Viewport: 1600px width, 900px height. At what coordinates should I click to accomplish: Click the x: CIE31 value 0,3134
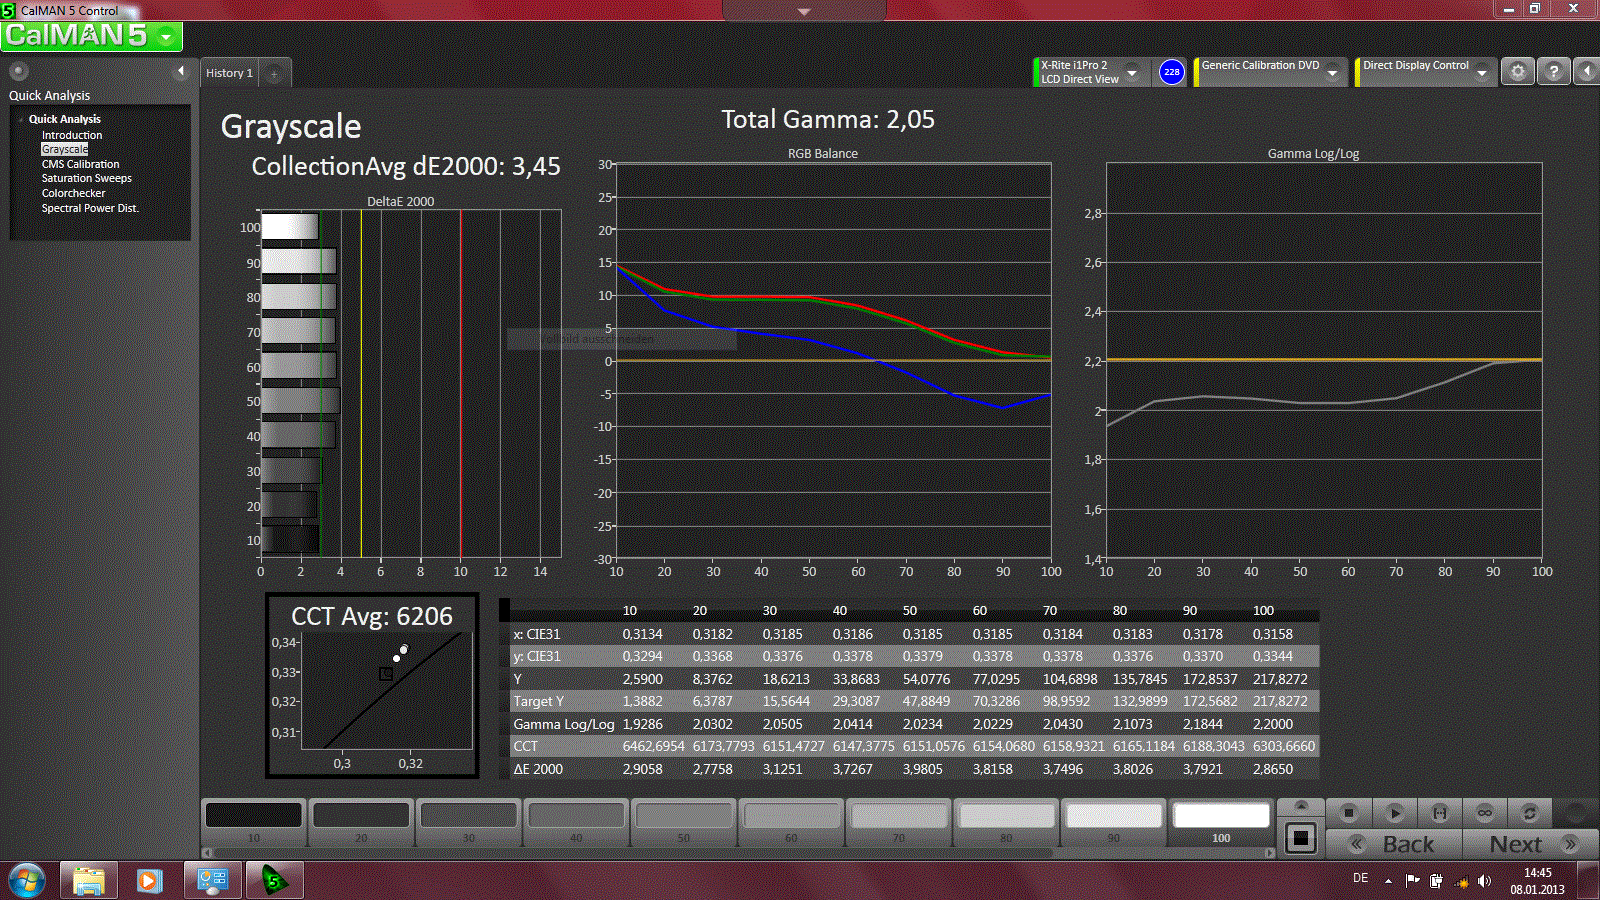click(642, 634)
